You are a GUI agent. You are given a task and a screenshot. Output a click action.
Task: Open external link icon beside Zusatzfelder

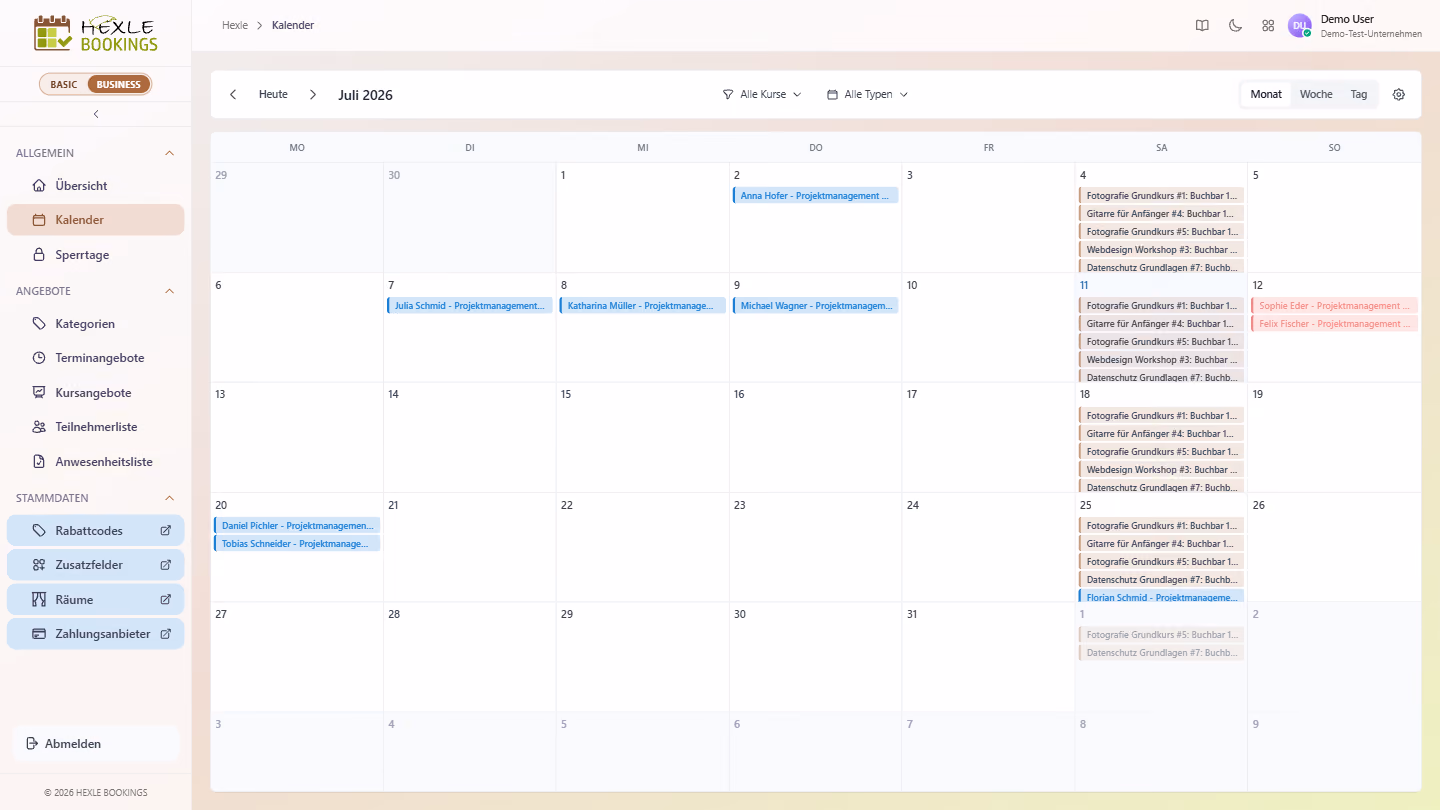point(166,565)
